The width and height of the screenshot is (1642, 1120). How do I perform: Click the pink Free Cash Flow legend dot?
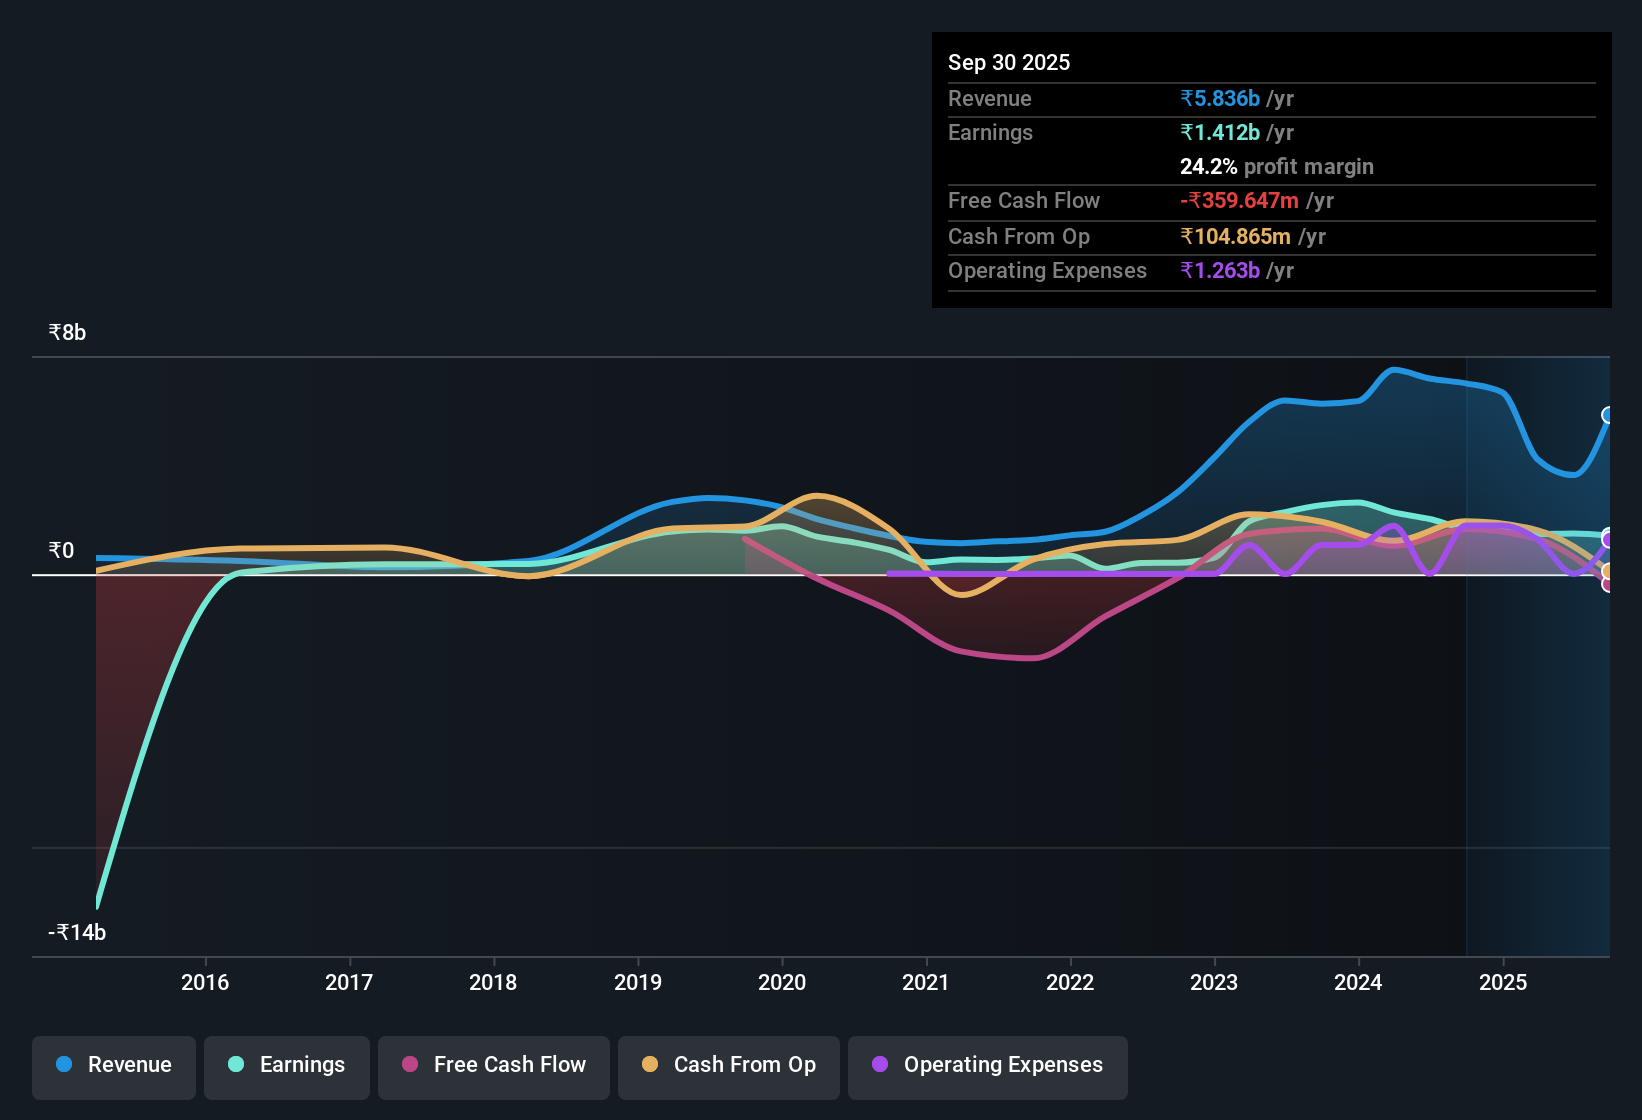[x=408, y=1065]
